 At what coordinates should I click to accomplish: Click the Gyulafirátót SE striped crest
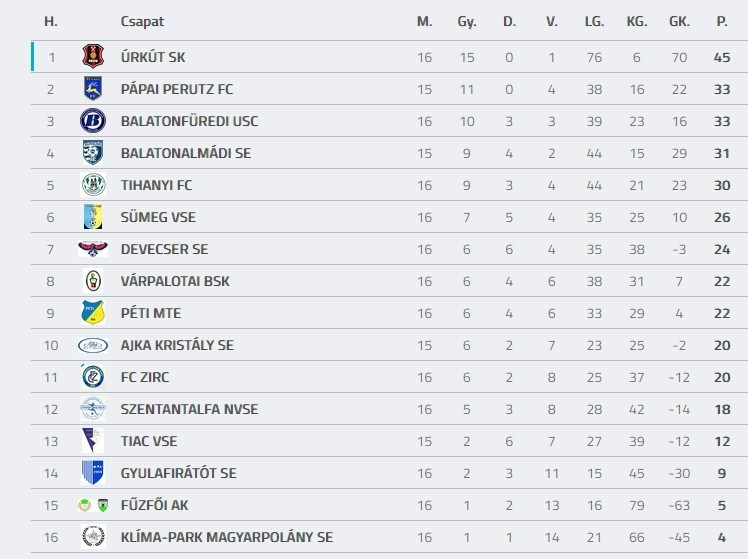(x=93, y=473)
